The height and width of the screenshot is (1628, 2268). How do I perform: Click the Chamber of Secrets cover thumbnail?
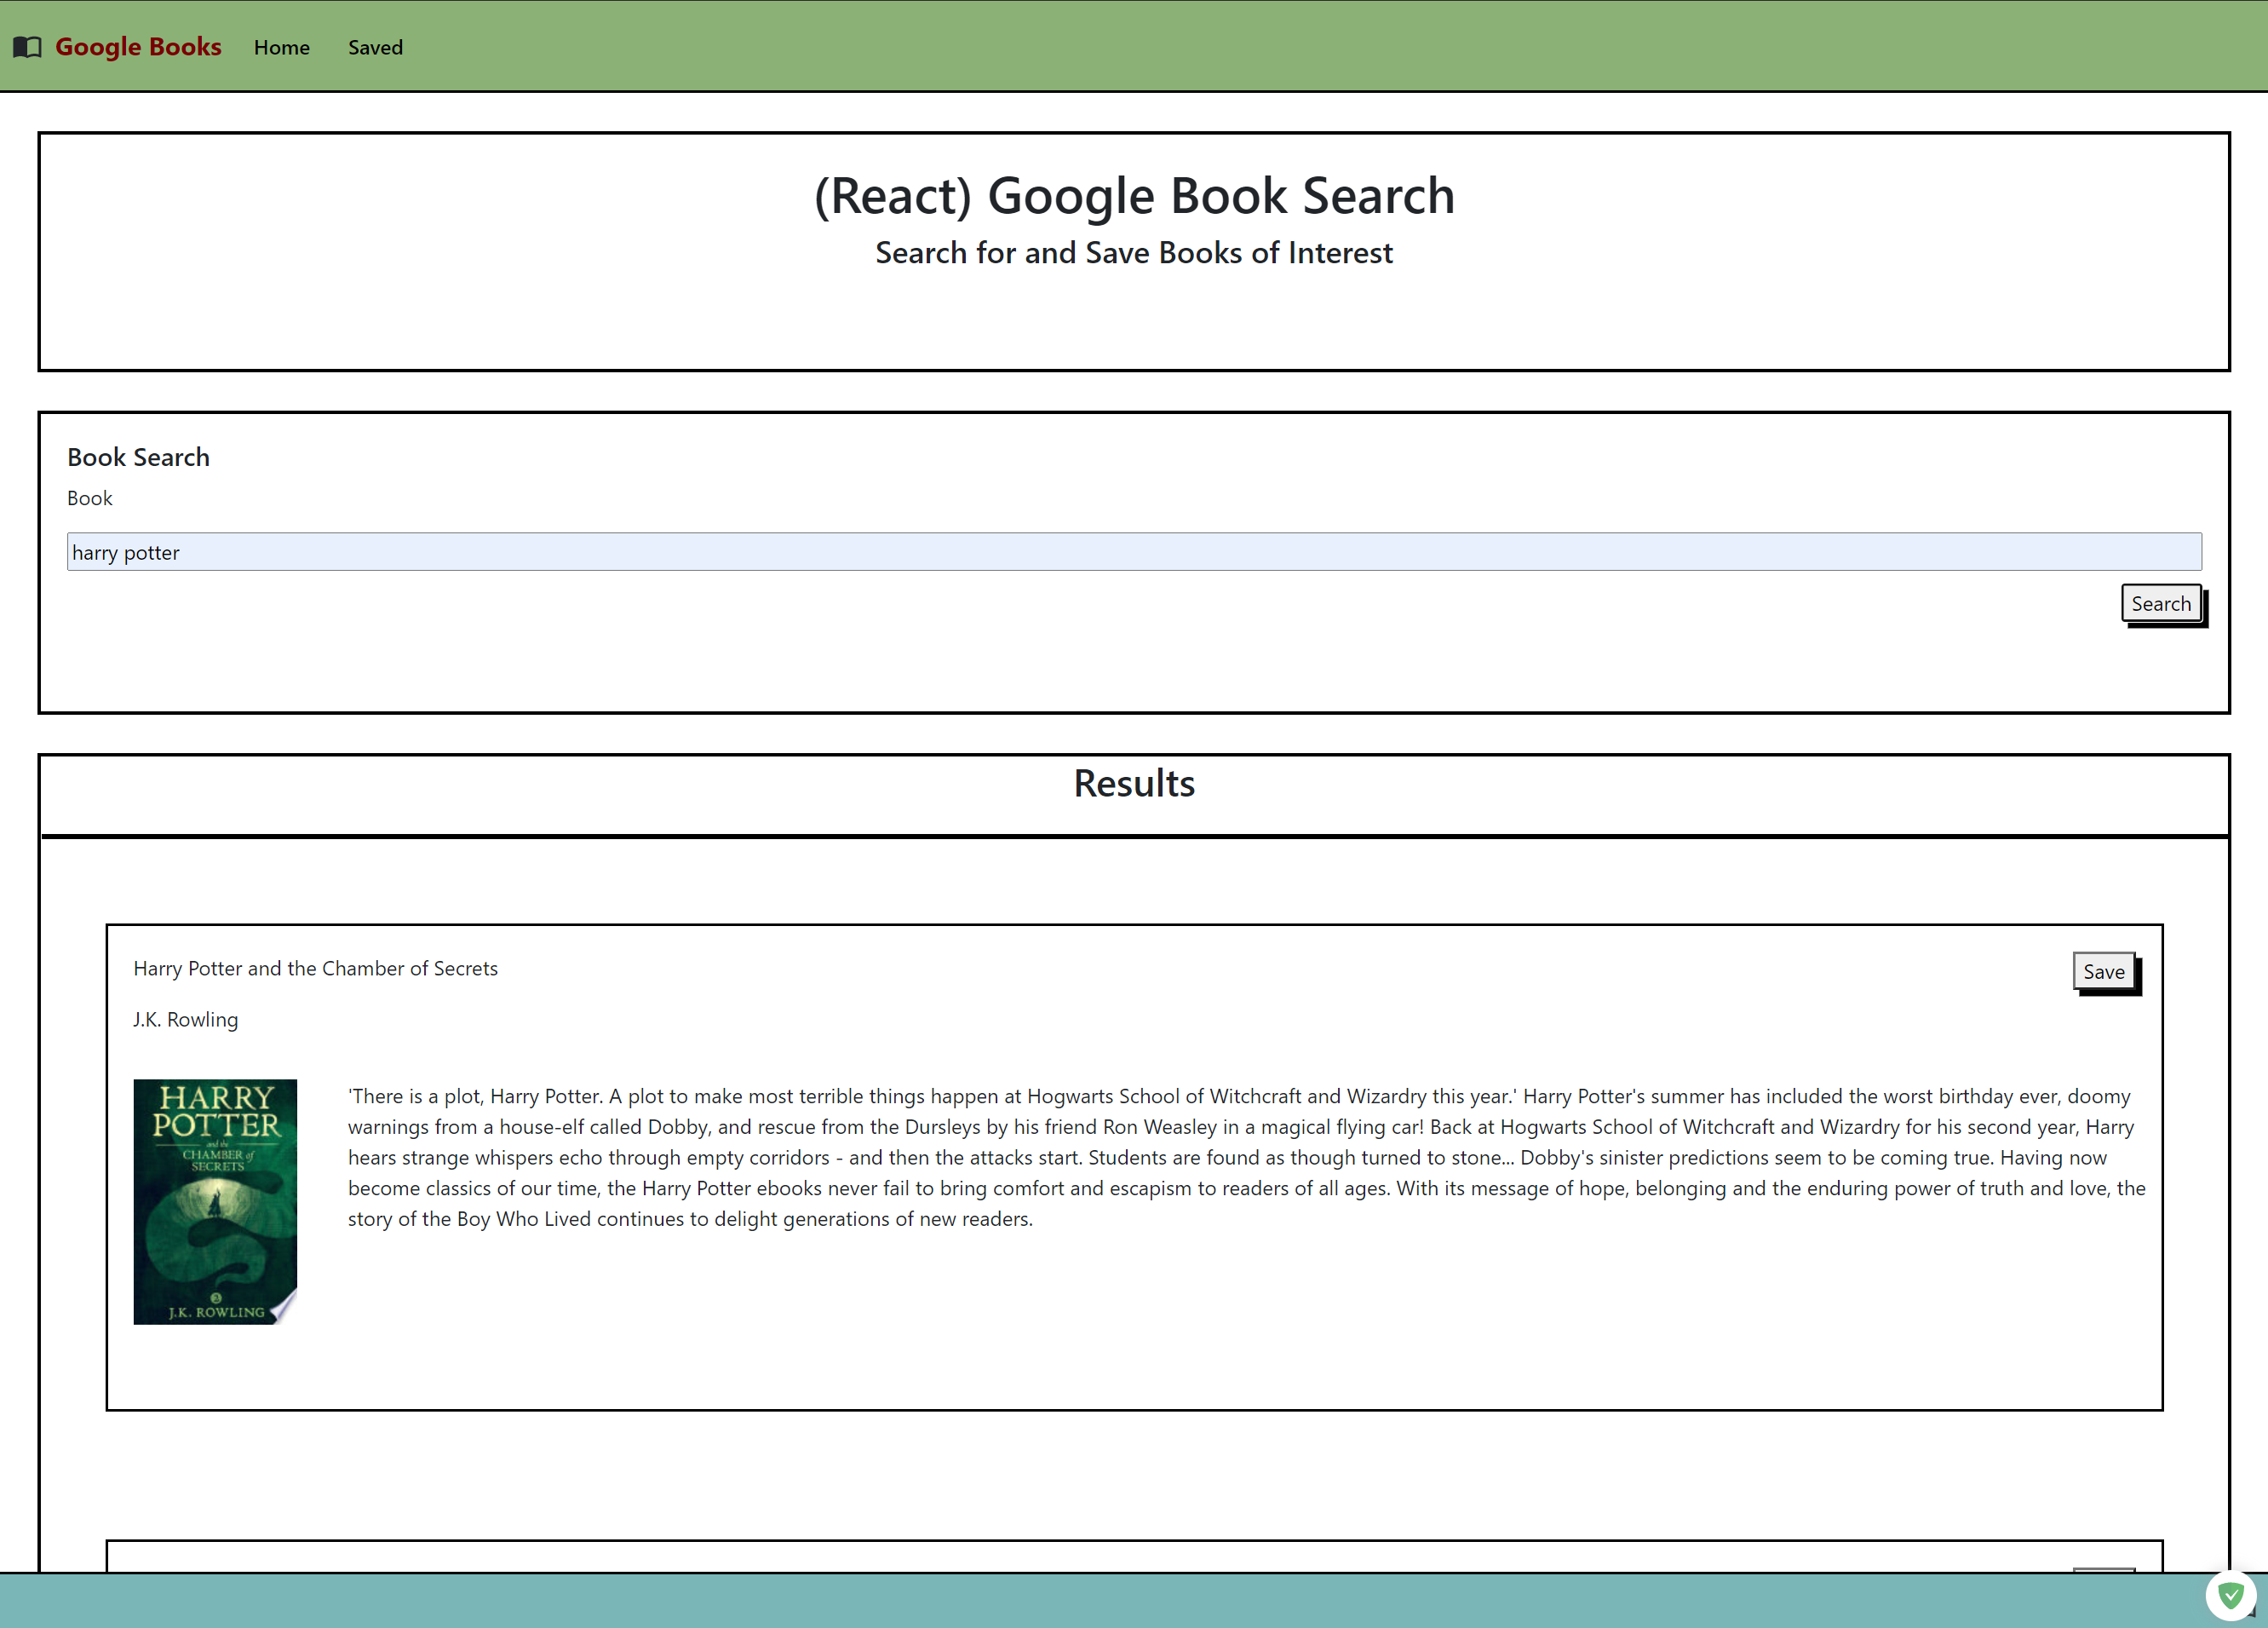pos(215,1201)
